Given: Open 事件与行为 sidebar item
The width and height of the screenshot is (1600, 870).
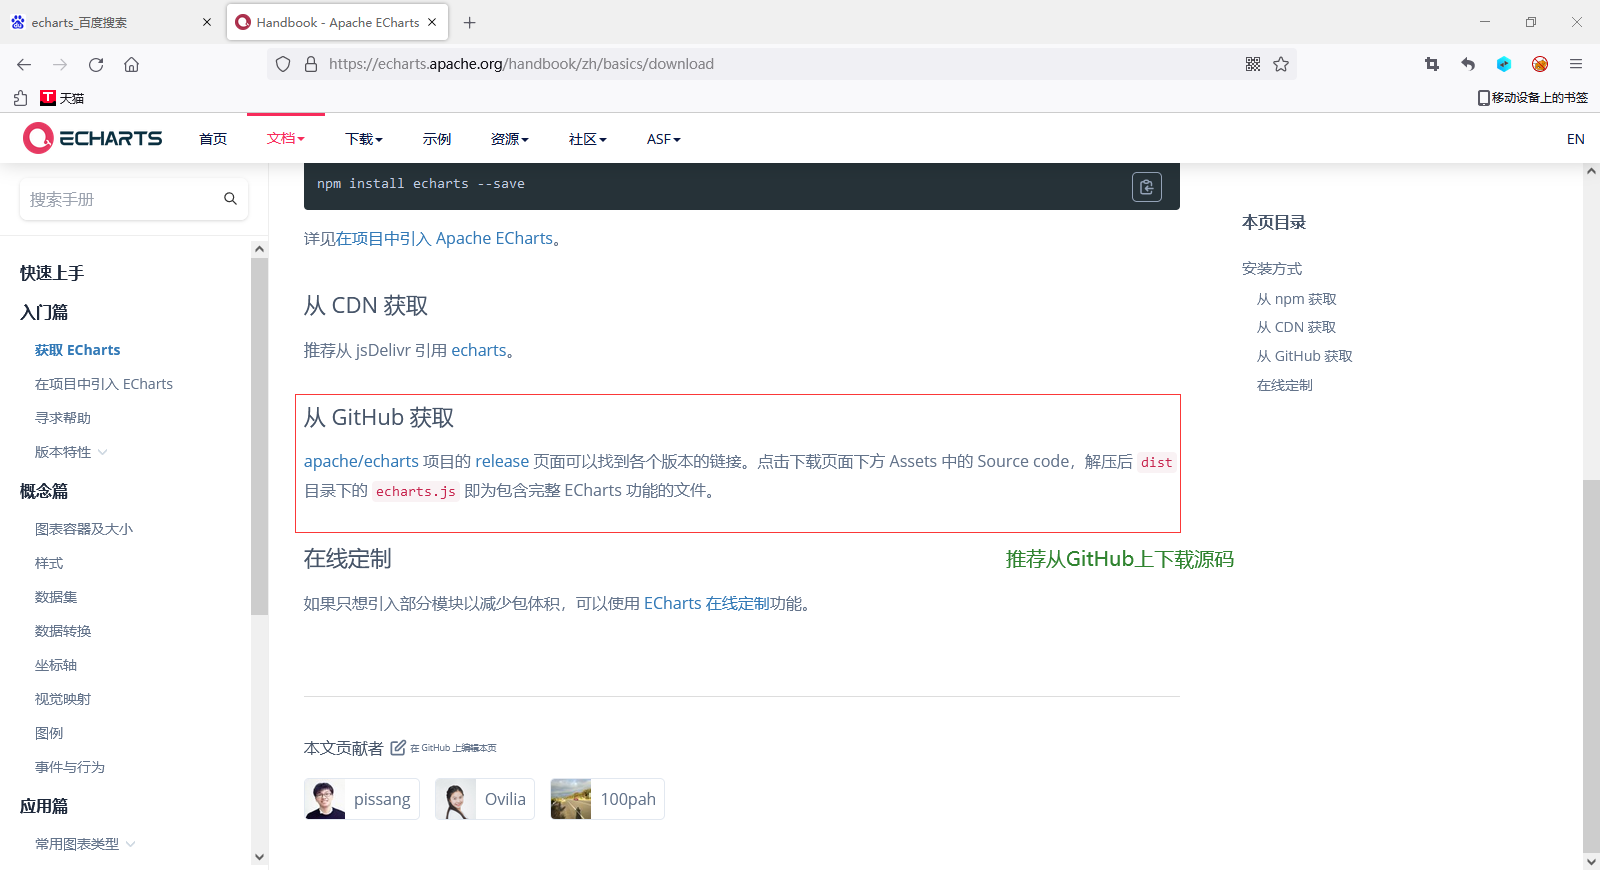Looking at the screenshot, I should 70,767.
